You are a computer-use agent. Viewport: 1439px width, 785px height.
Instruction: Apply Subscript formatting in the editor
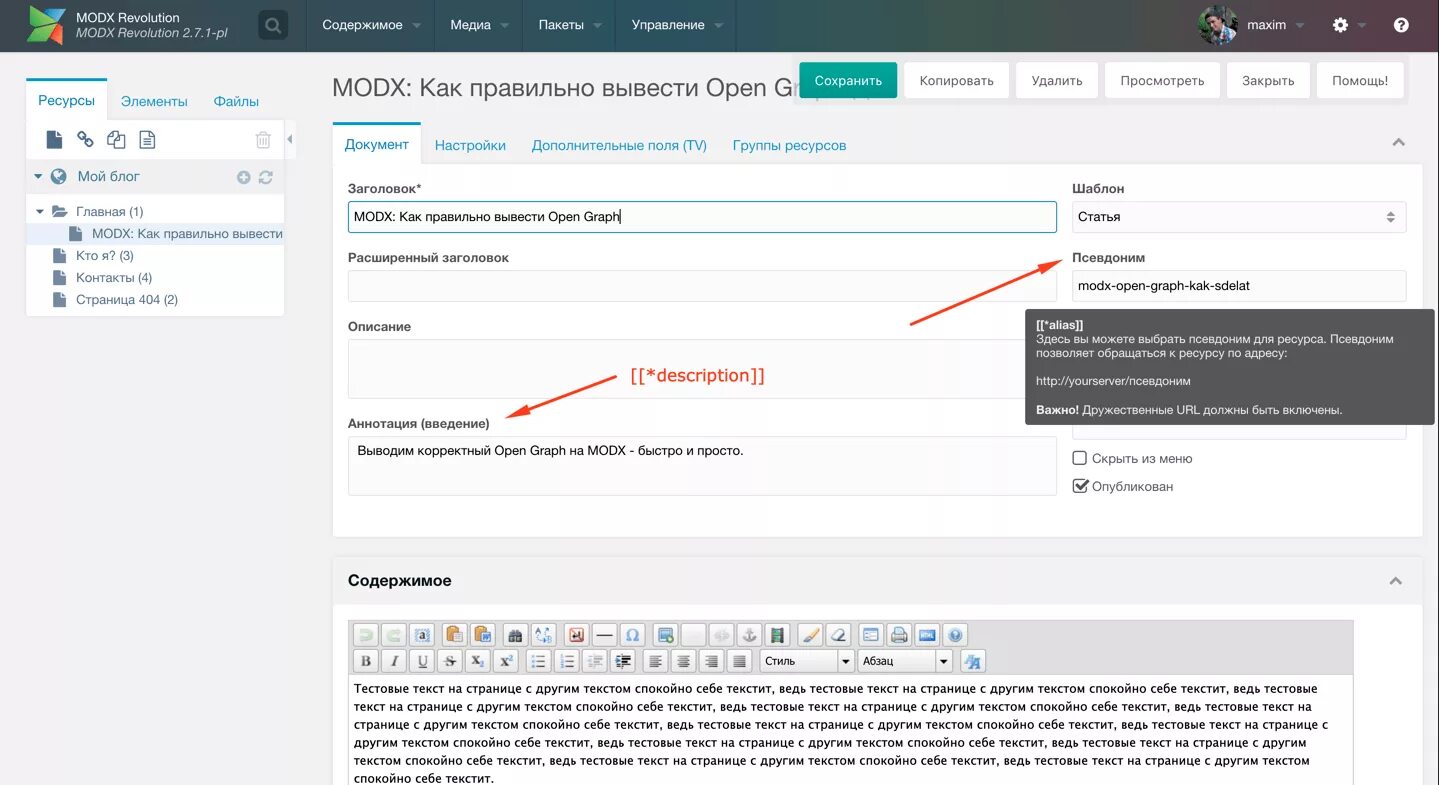pyautogui.click(x=478, y=661)
